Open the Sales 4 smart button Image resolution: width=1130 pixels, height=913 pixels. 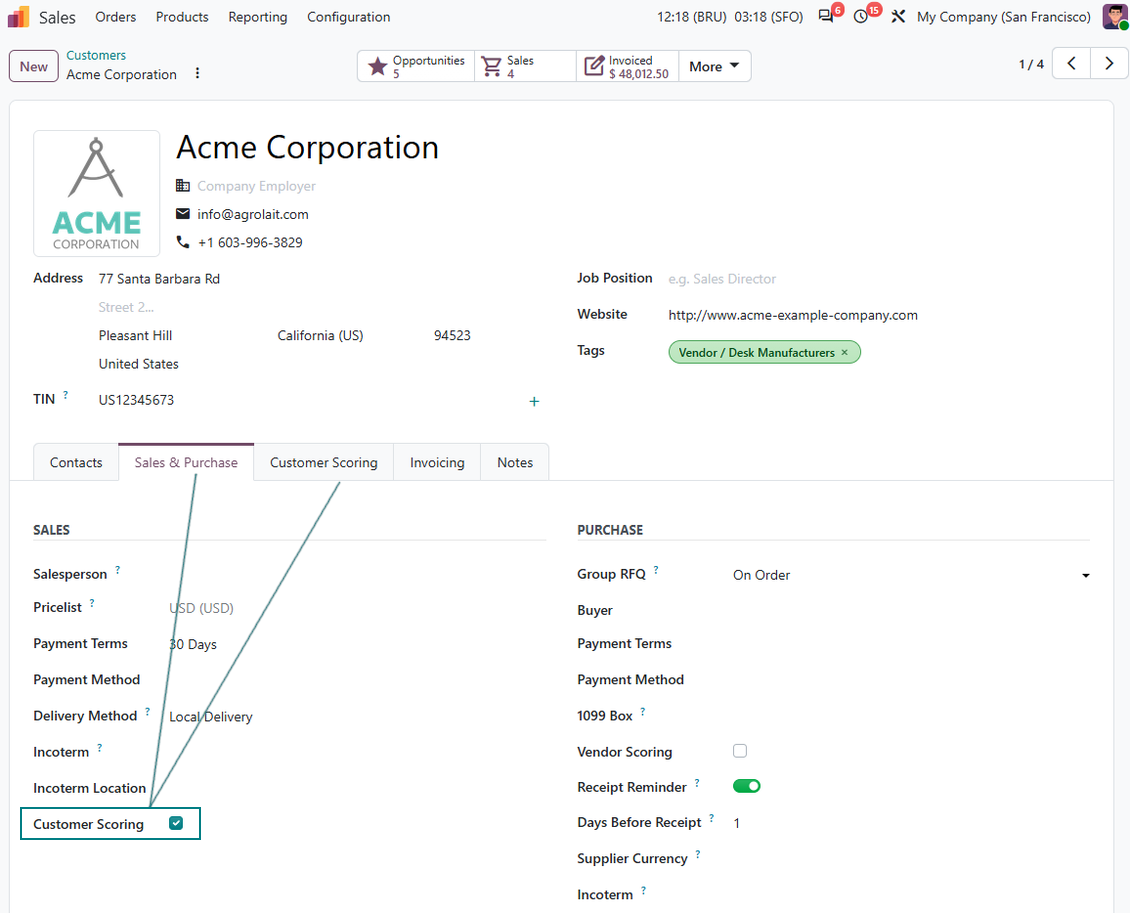coord(525,66)
